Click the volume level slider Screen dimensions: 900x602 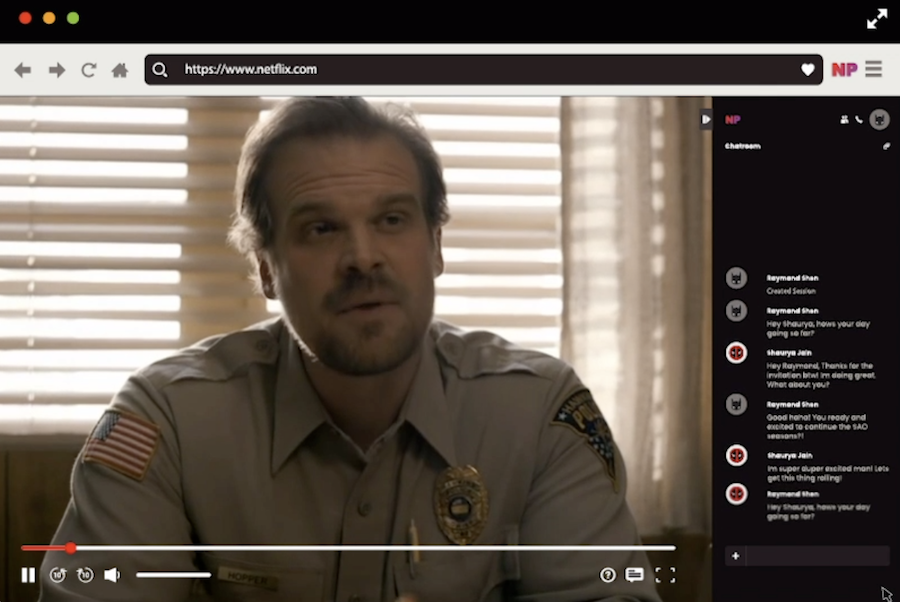pos(173,575)
